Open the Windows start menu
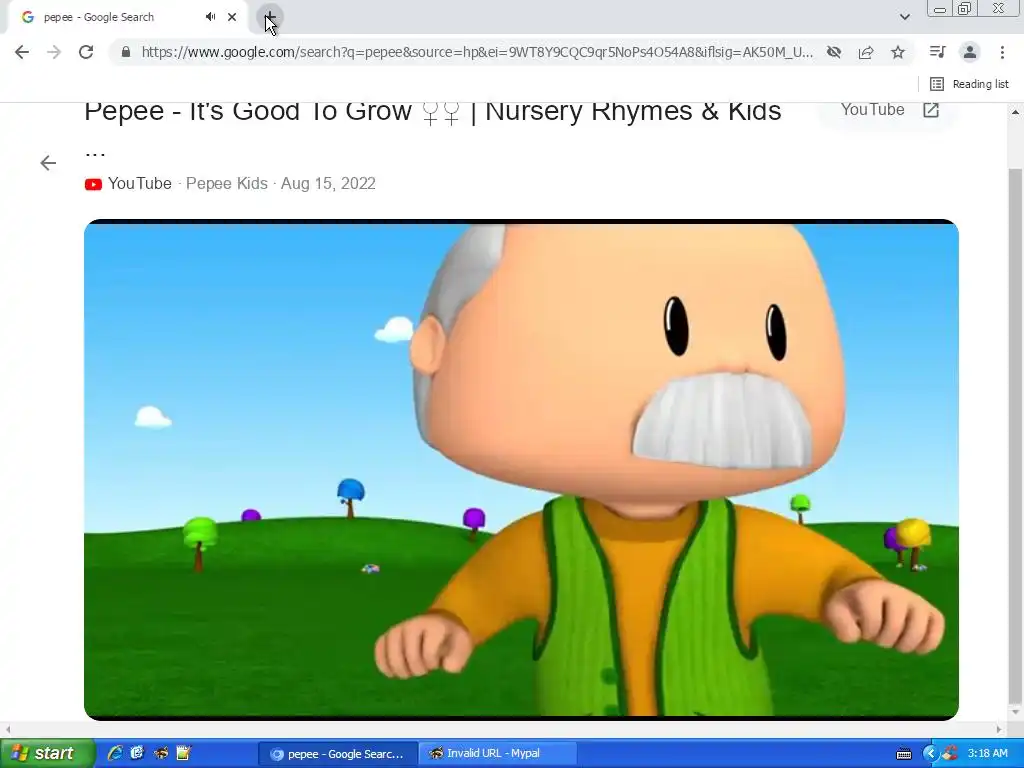The height and width of the screenshot is (768, 1024). (47, 754)
